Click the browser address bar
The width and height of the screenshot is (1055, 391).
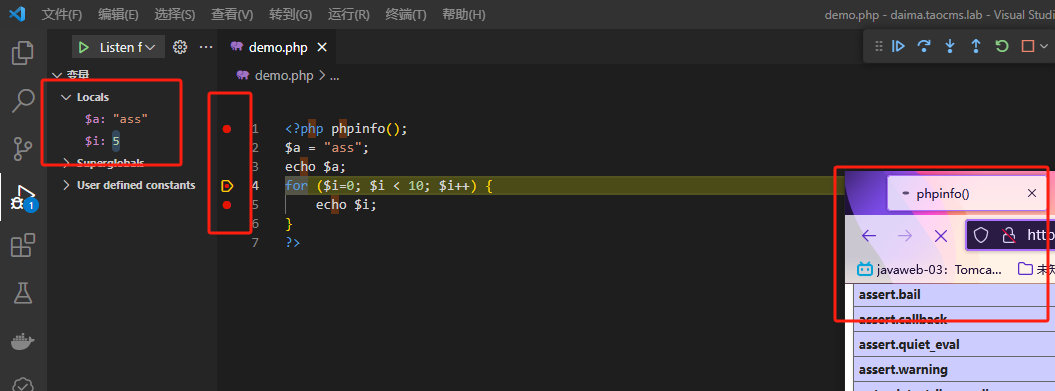pyautogui.click(x=1011, y=235)
